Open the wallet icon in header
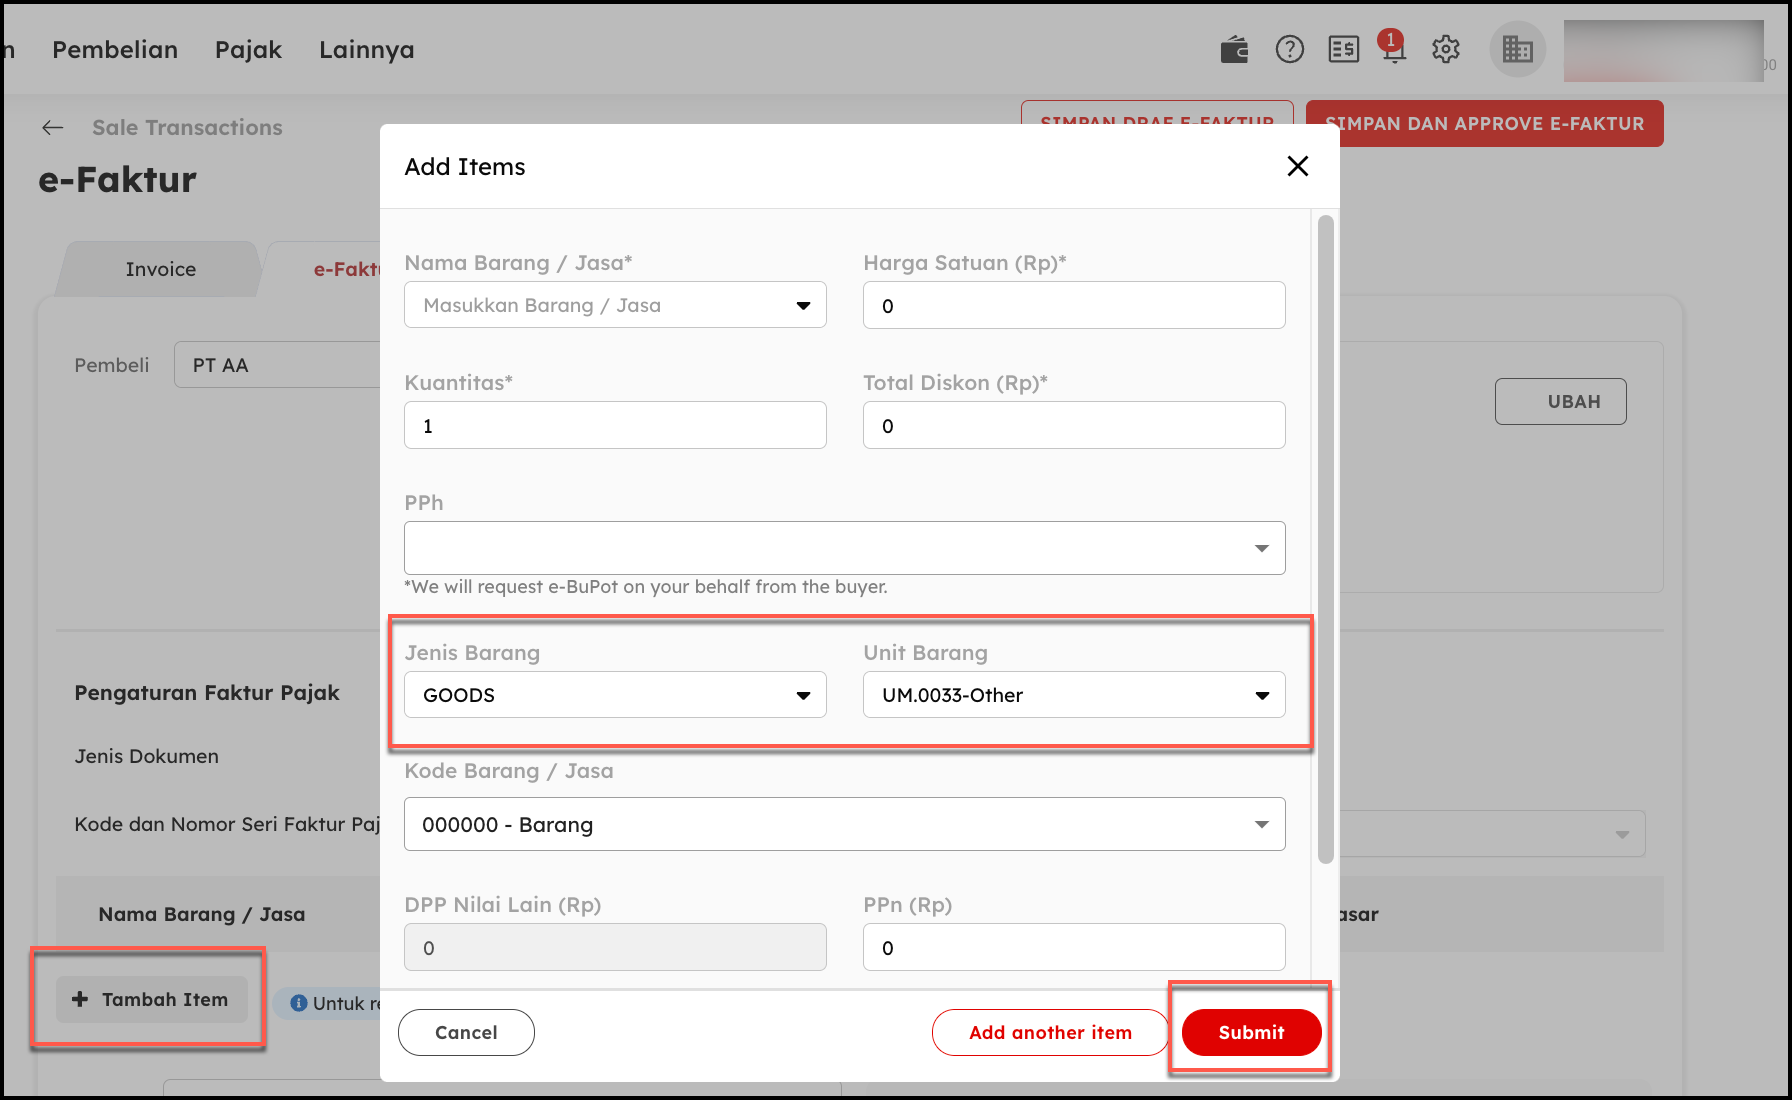Screen dimensions: 1792x1100 [1234, 49]
